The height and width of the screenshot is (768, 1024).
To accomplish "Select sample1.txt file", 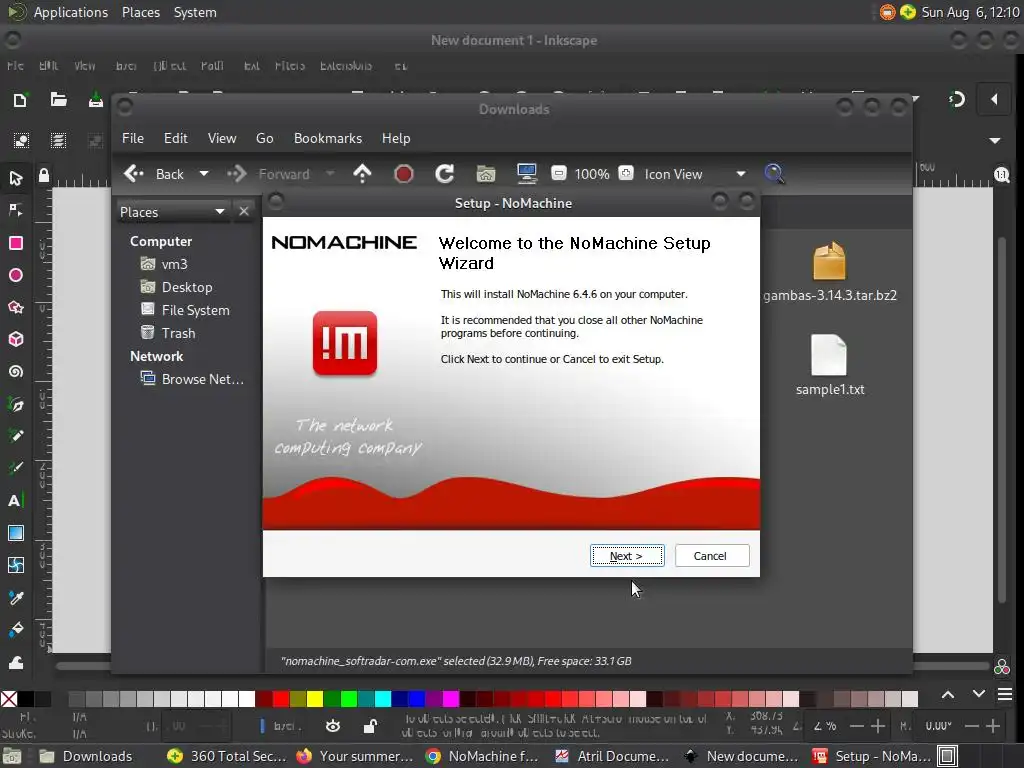I will [829, 365].
